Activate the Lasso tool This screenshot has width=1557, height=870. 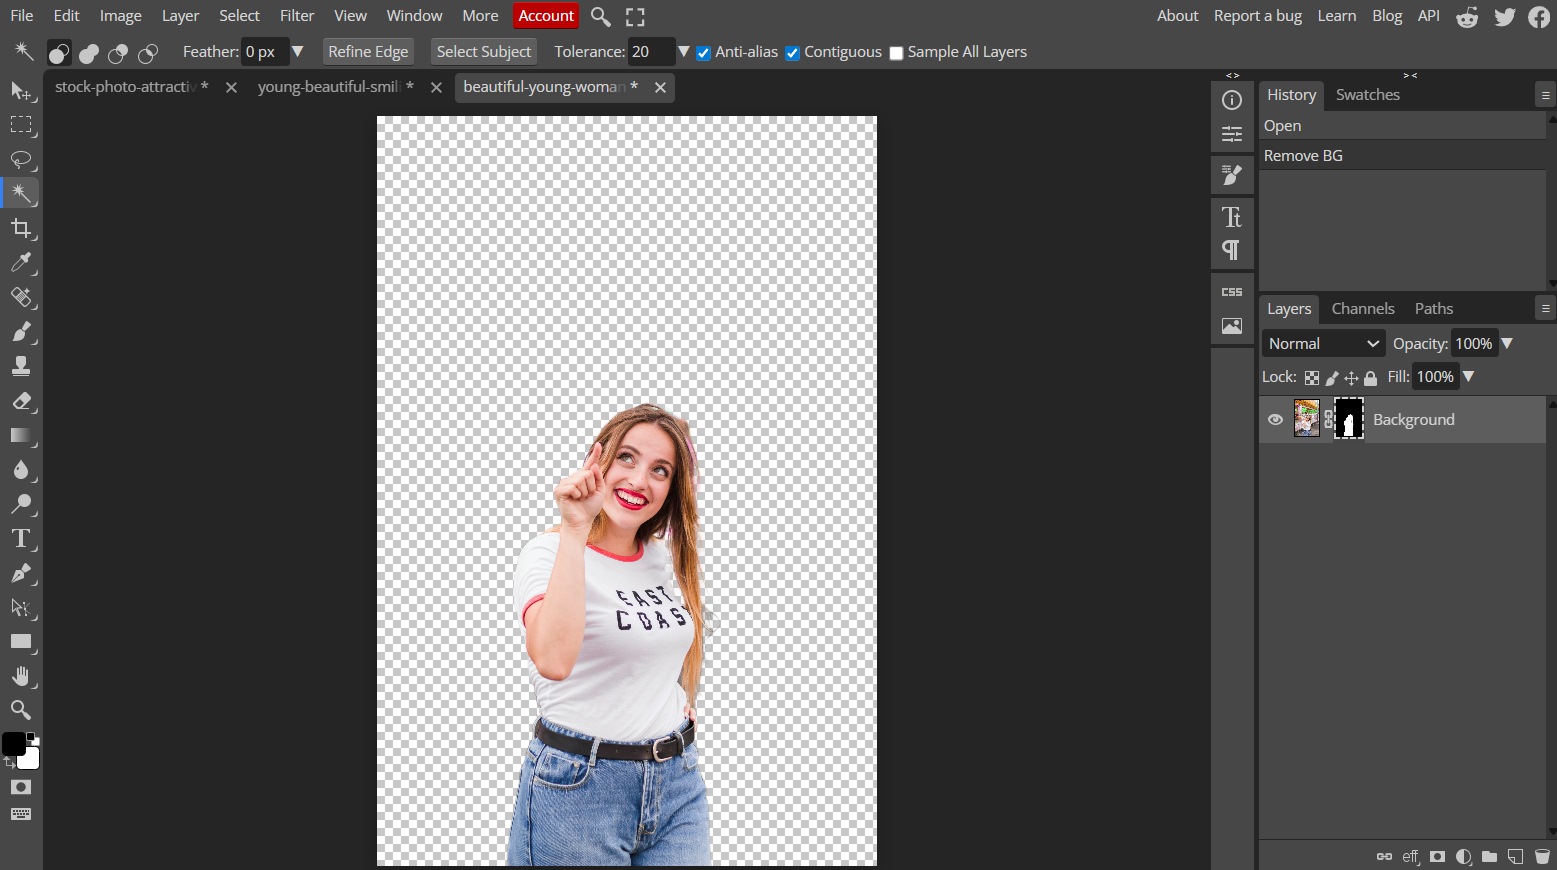point(22,159)
